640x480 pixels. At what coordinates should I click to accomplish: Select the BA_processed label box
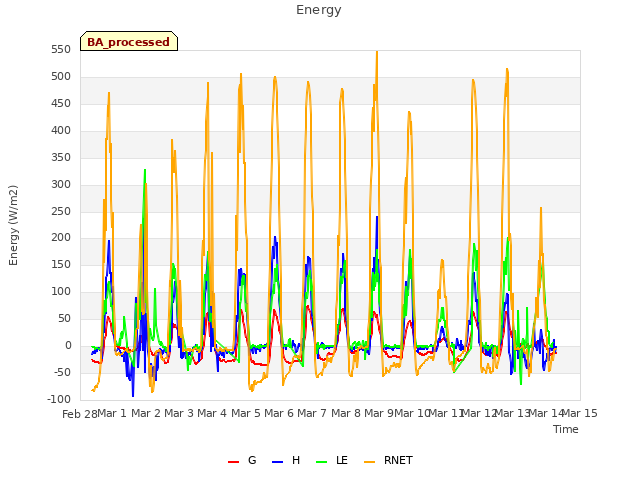click(x=129, y=41)
